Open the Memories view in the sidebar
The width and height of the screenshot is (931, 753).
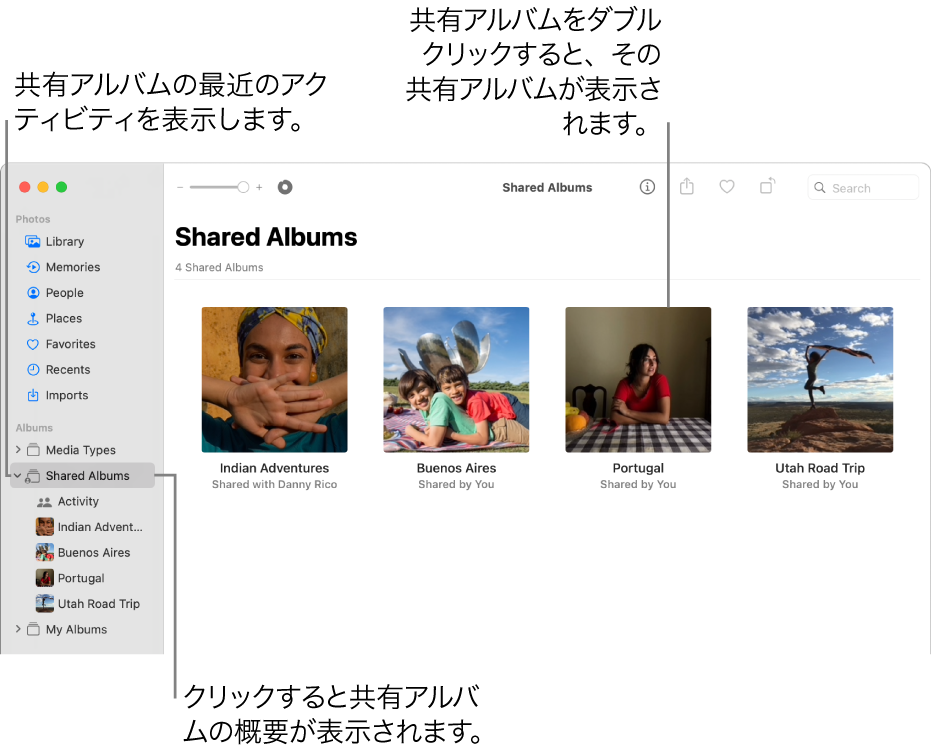[33, 267]
